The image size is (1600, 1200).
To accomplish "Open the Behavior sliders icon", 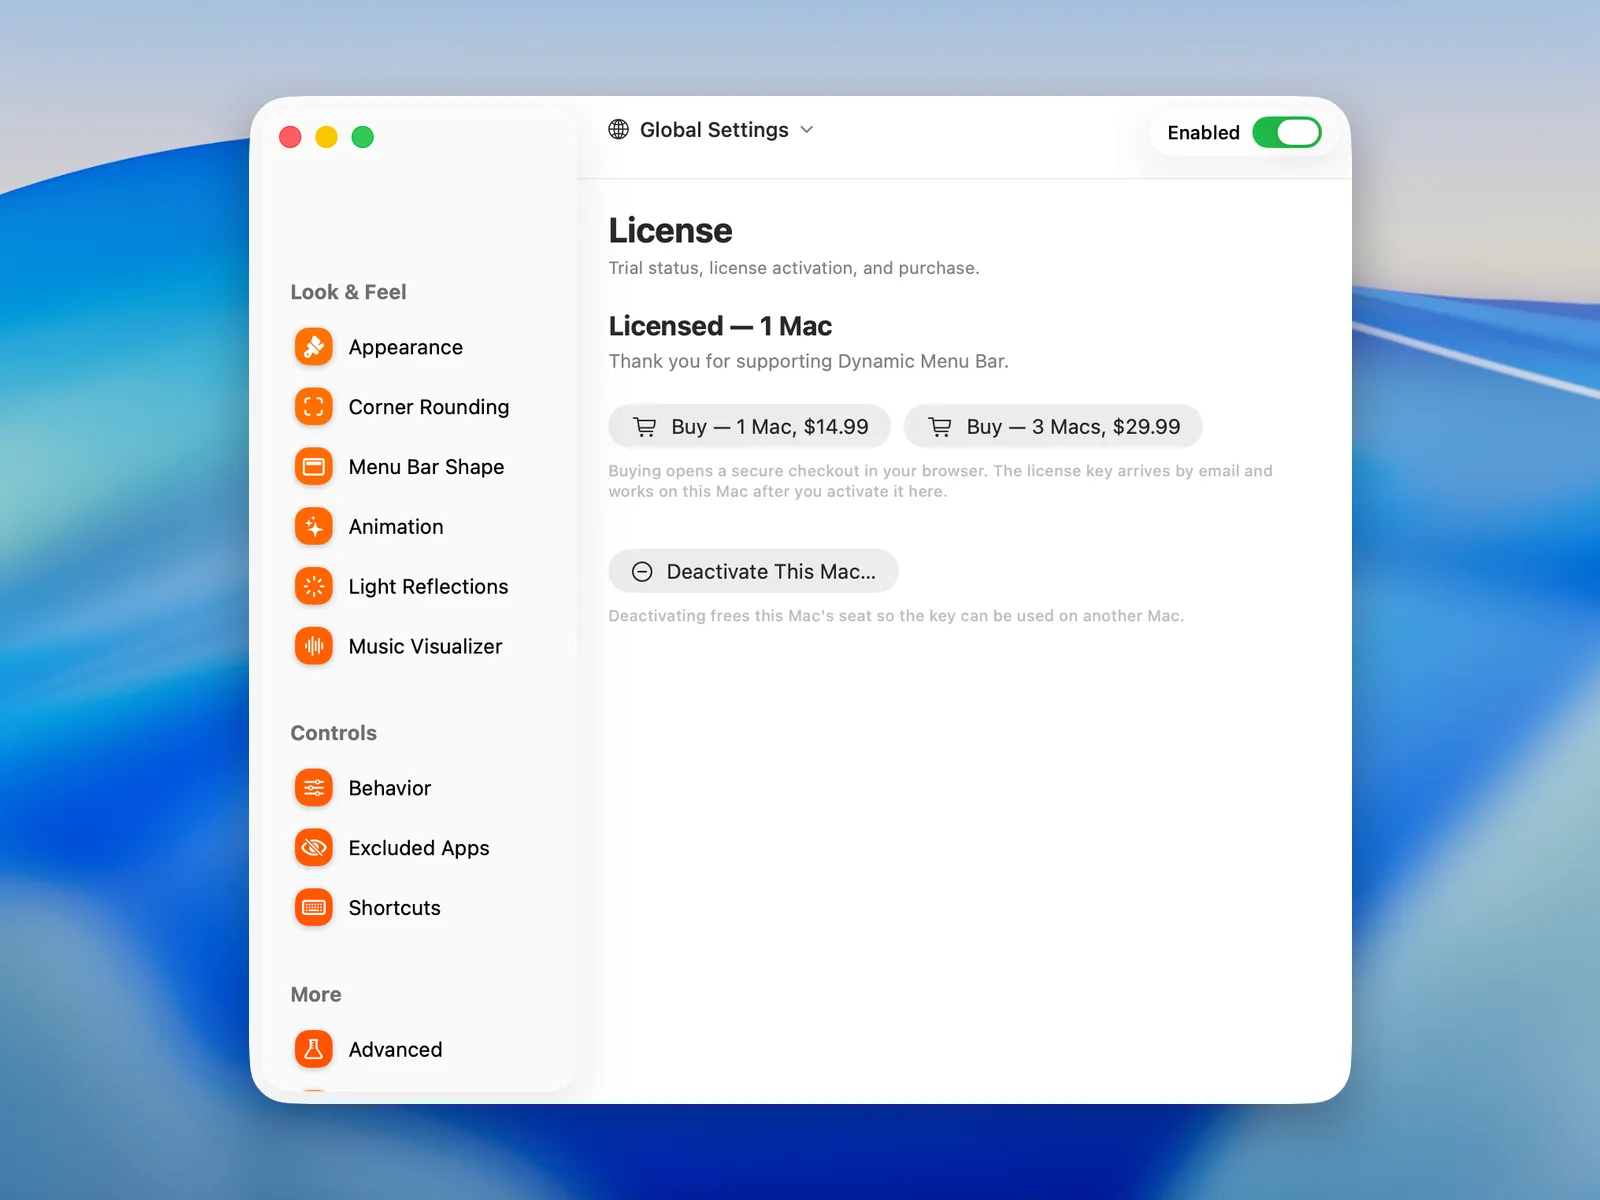I will point(314,788).
